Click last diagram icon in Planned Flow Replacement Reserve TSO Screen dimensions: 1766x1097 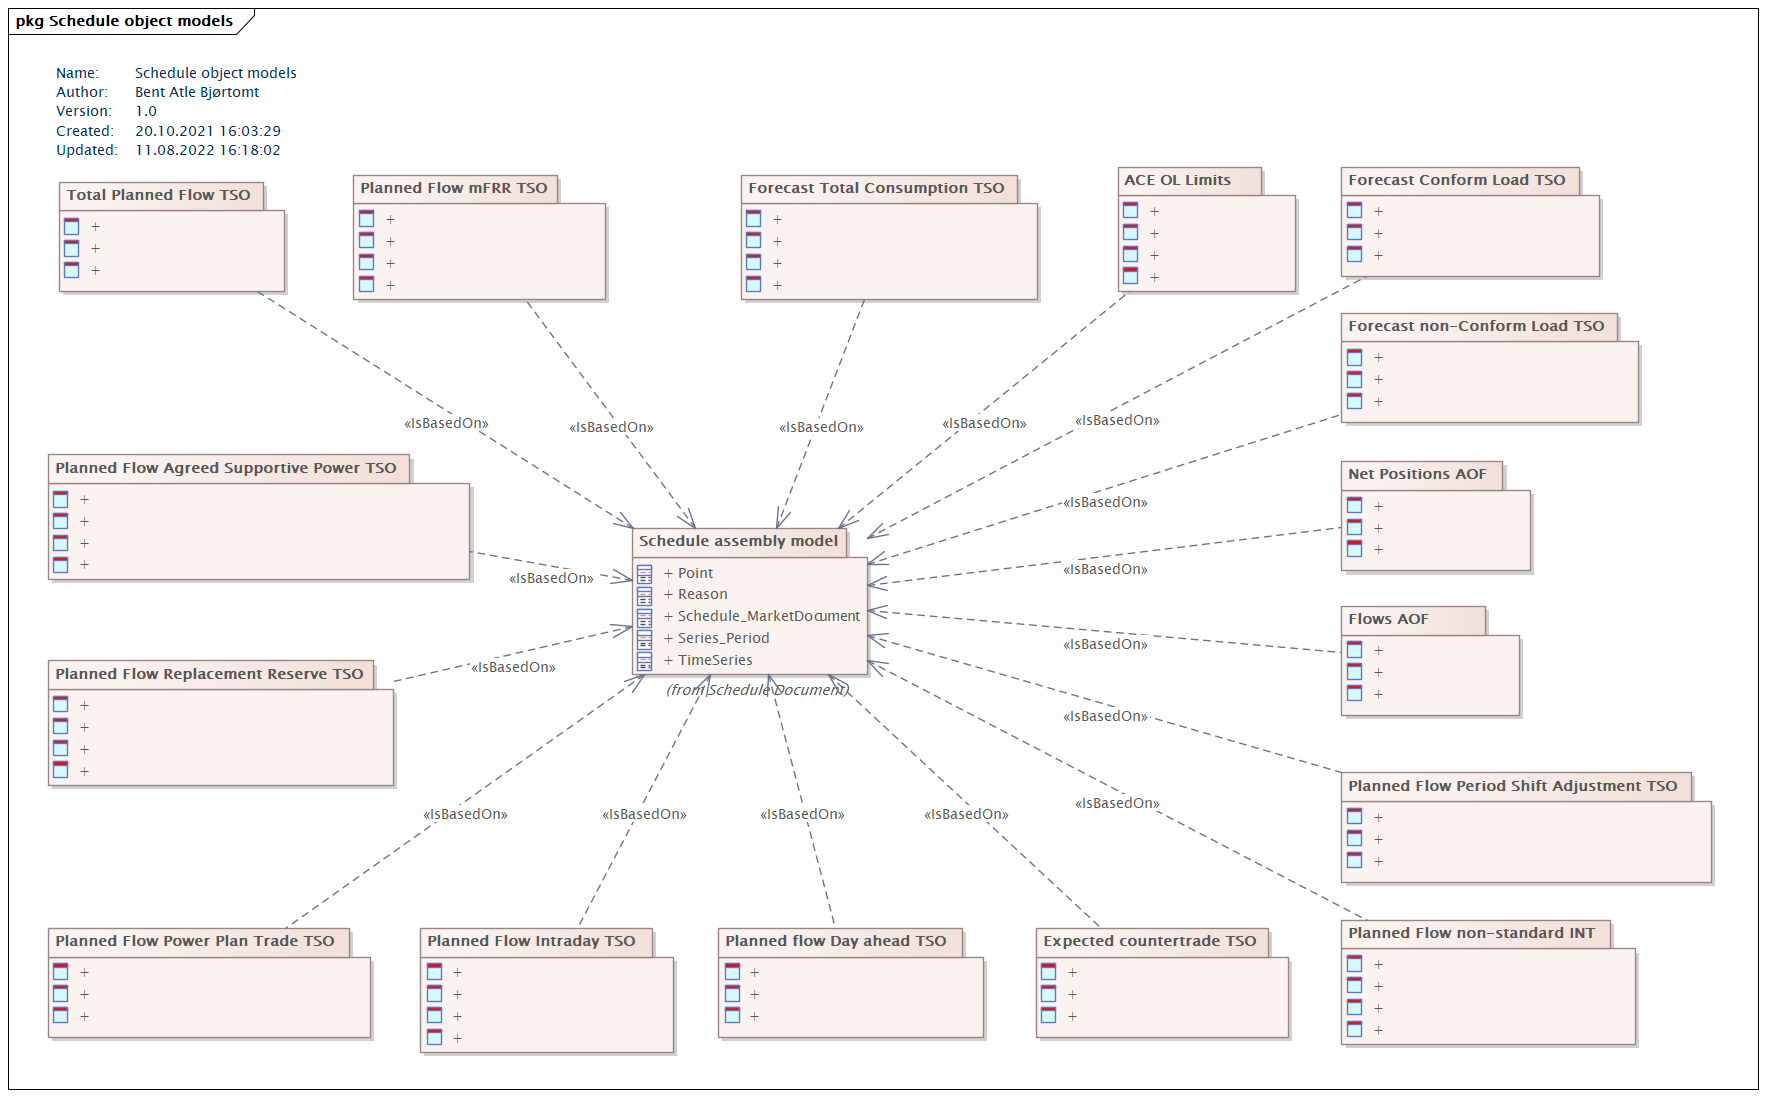coord(61,771)
